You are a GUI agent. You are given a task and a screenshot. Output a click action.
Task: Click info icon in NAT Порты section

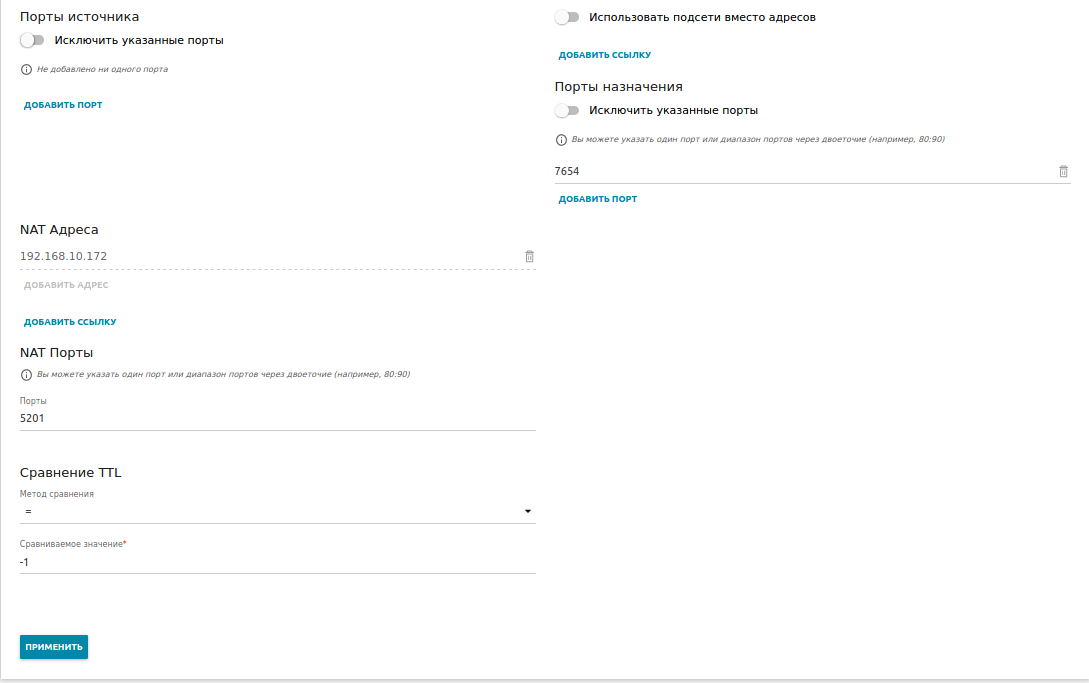26,375
